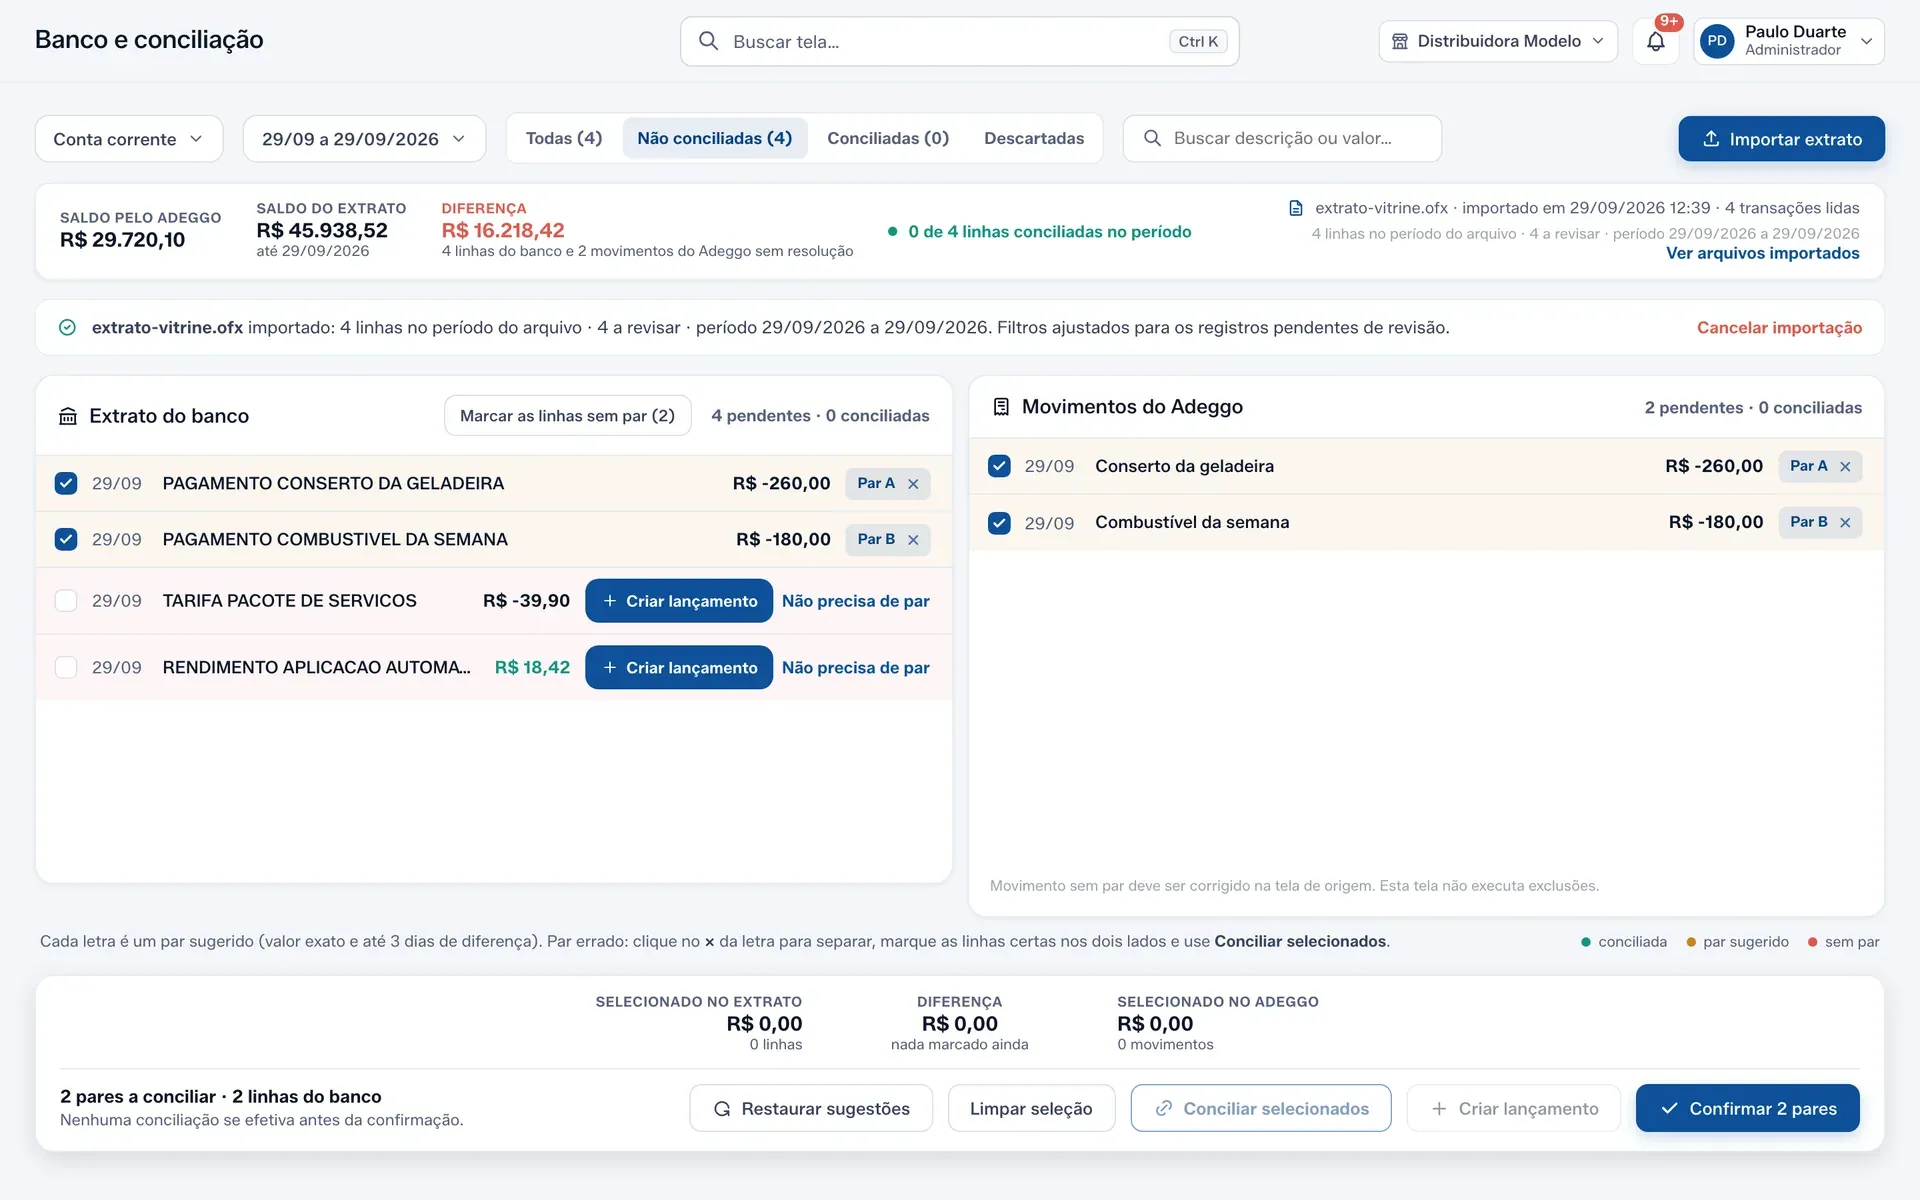Open the Conta corrente dropdown
Screen dimensions: 1920x1200
click(129, 139)
